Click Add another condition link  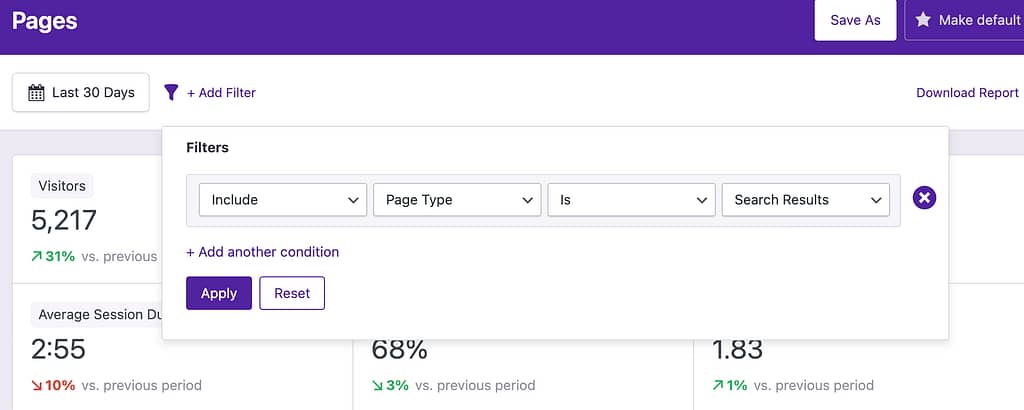[262, 252]
